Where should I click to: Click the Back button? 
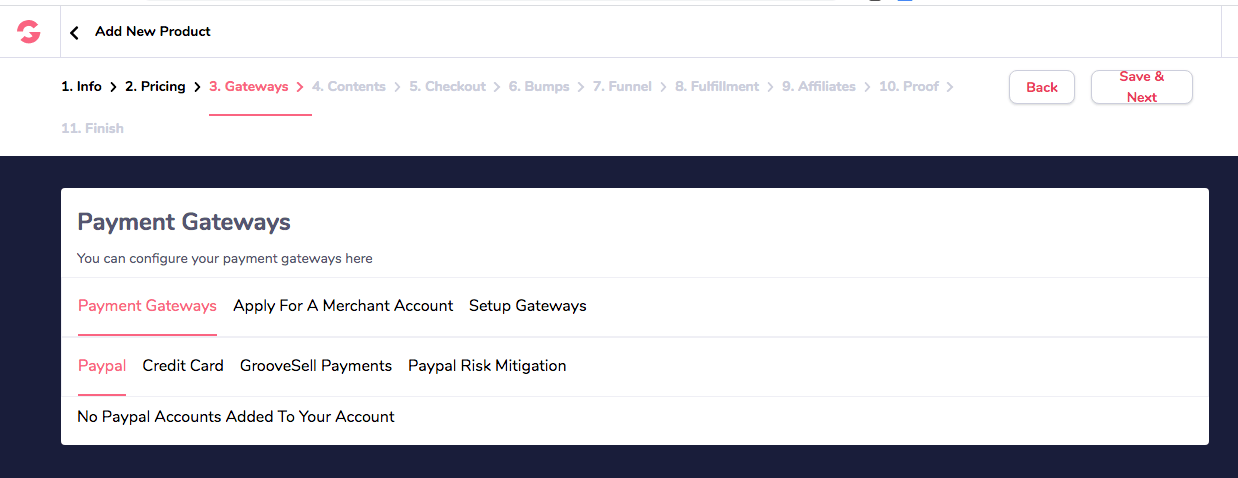1041,87
